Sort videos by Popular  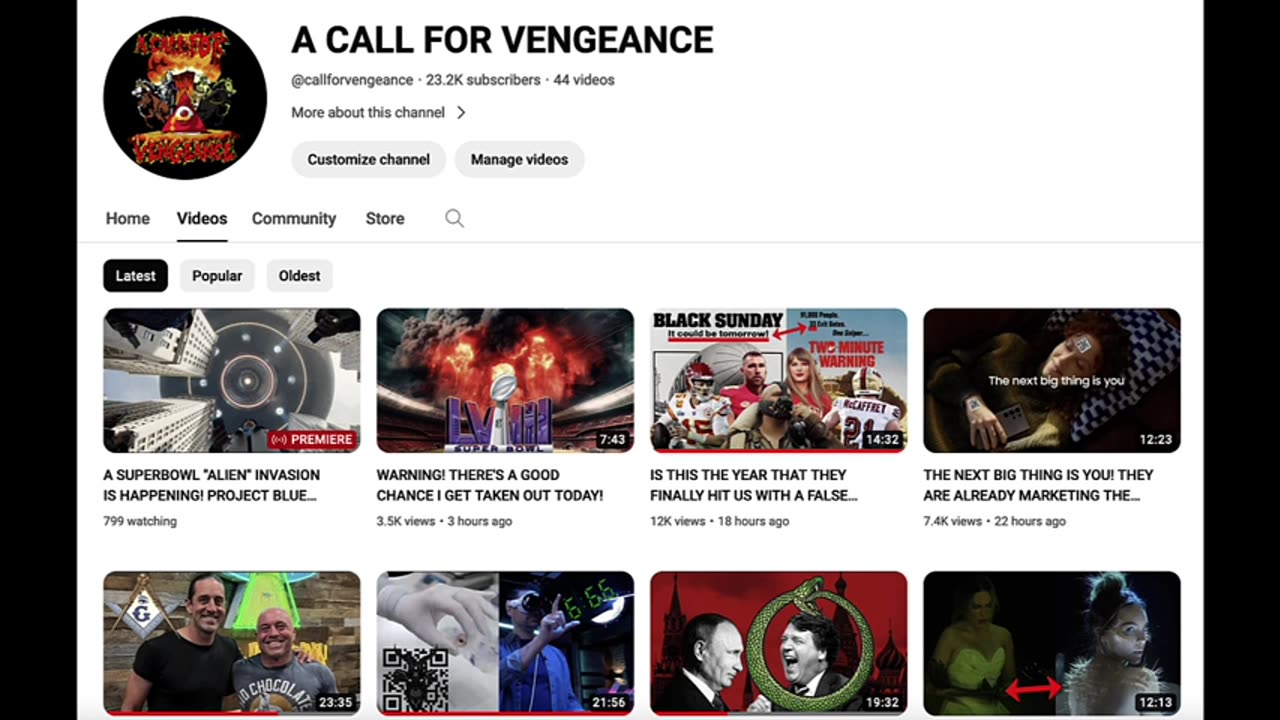pos(217,276)
